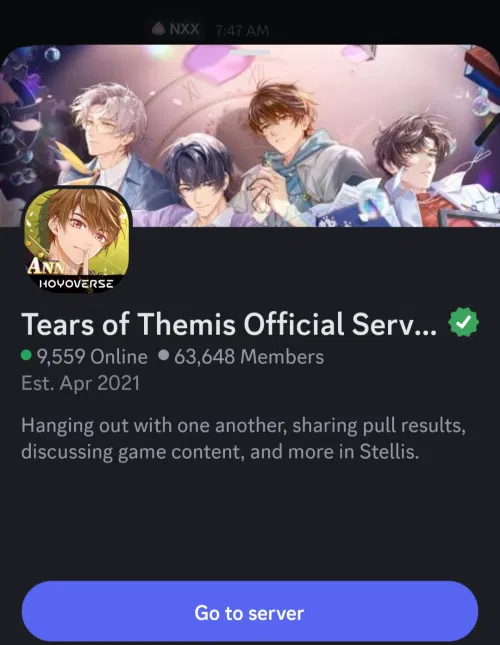Tap the HOYOVERSE label on the avatar

pos(76,283)
